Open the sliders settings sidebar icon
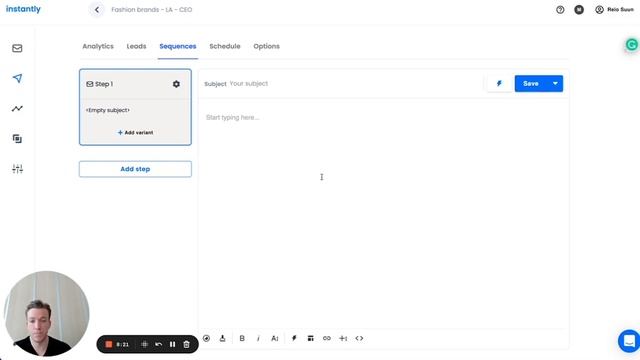This screenshot has width=640, height=360. [x=17, y=169]
